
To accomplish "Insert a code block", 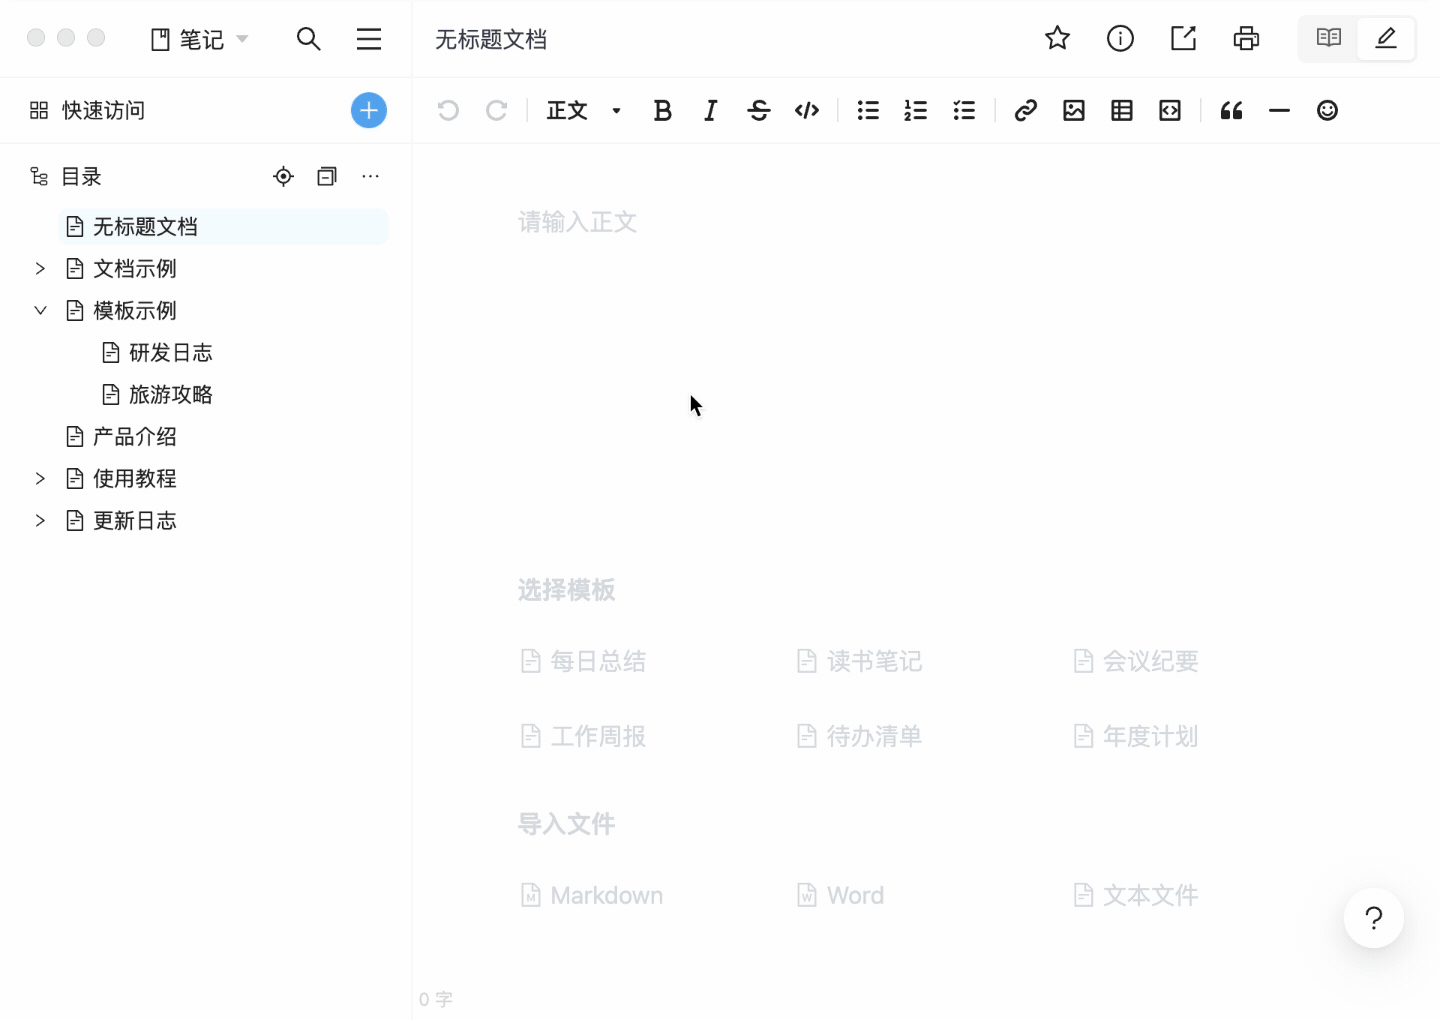I will pos(1170,110).
